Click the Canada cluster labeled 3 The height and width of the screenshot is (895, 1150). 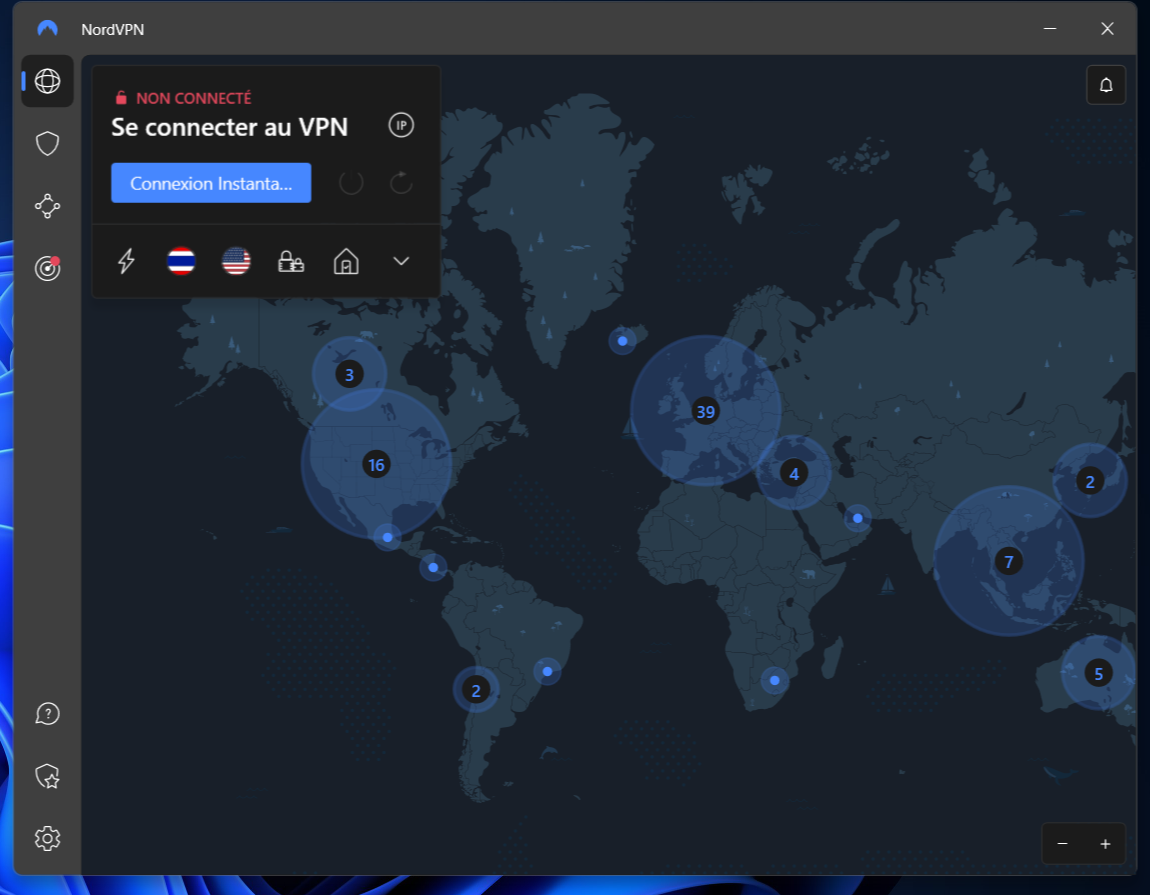pyautogui.click(x=349, y=375)
